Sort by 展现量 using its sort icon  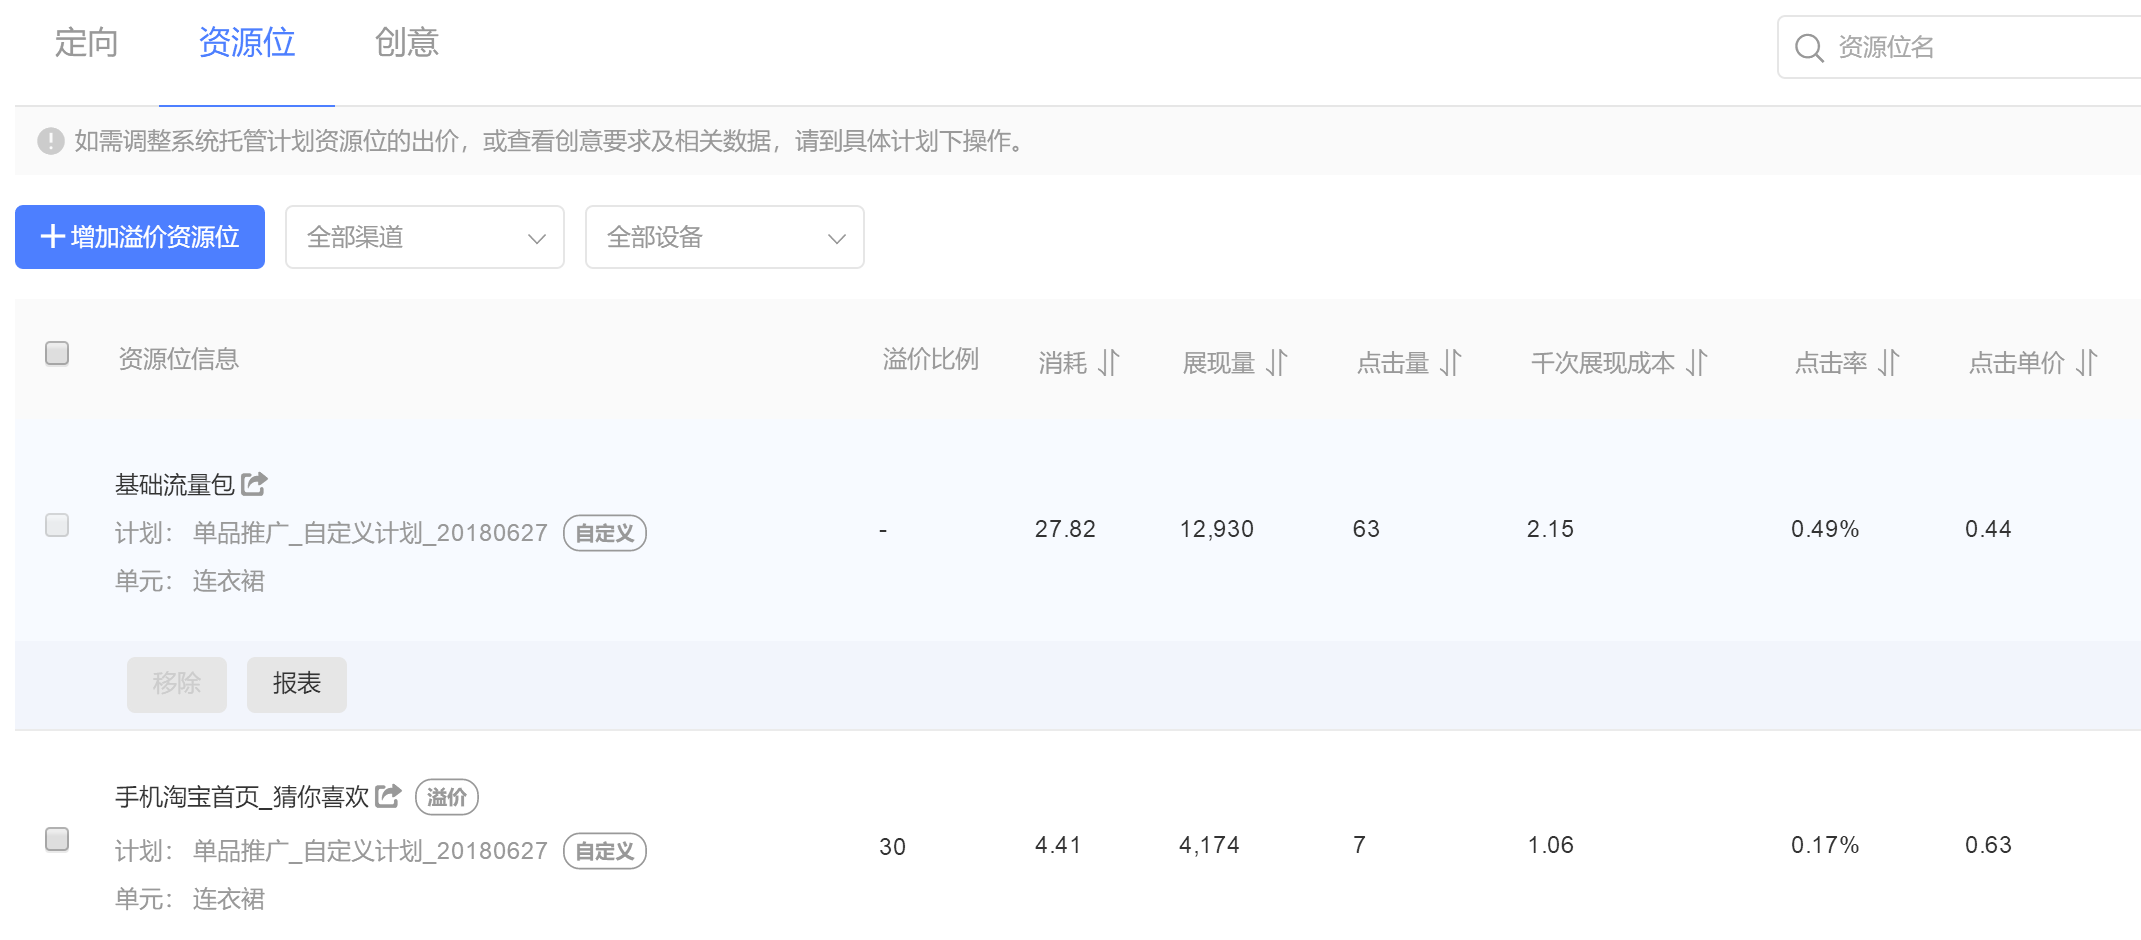pos(1276,362)
